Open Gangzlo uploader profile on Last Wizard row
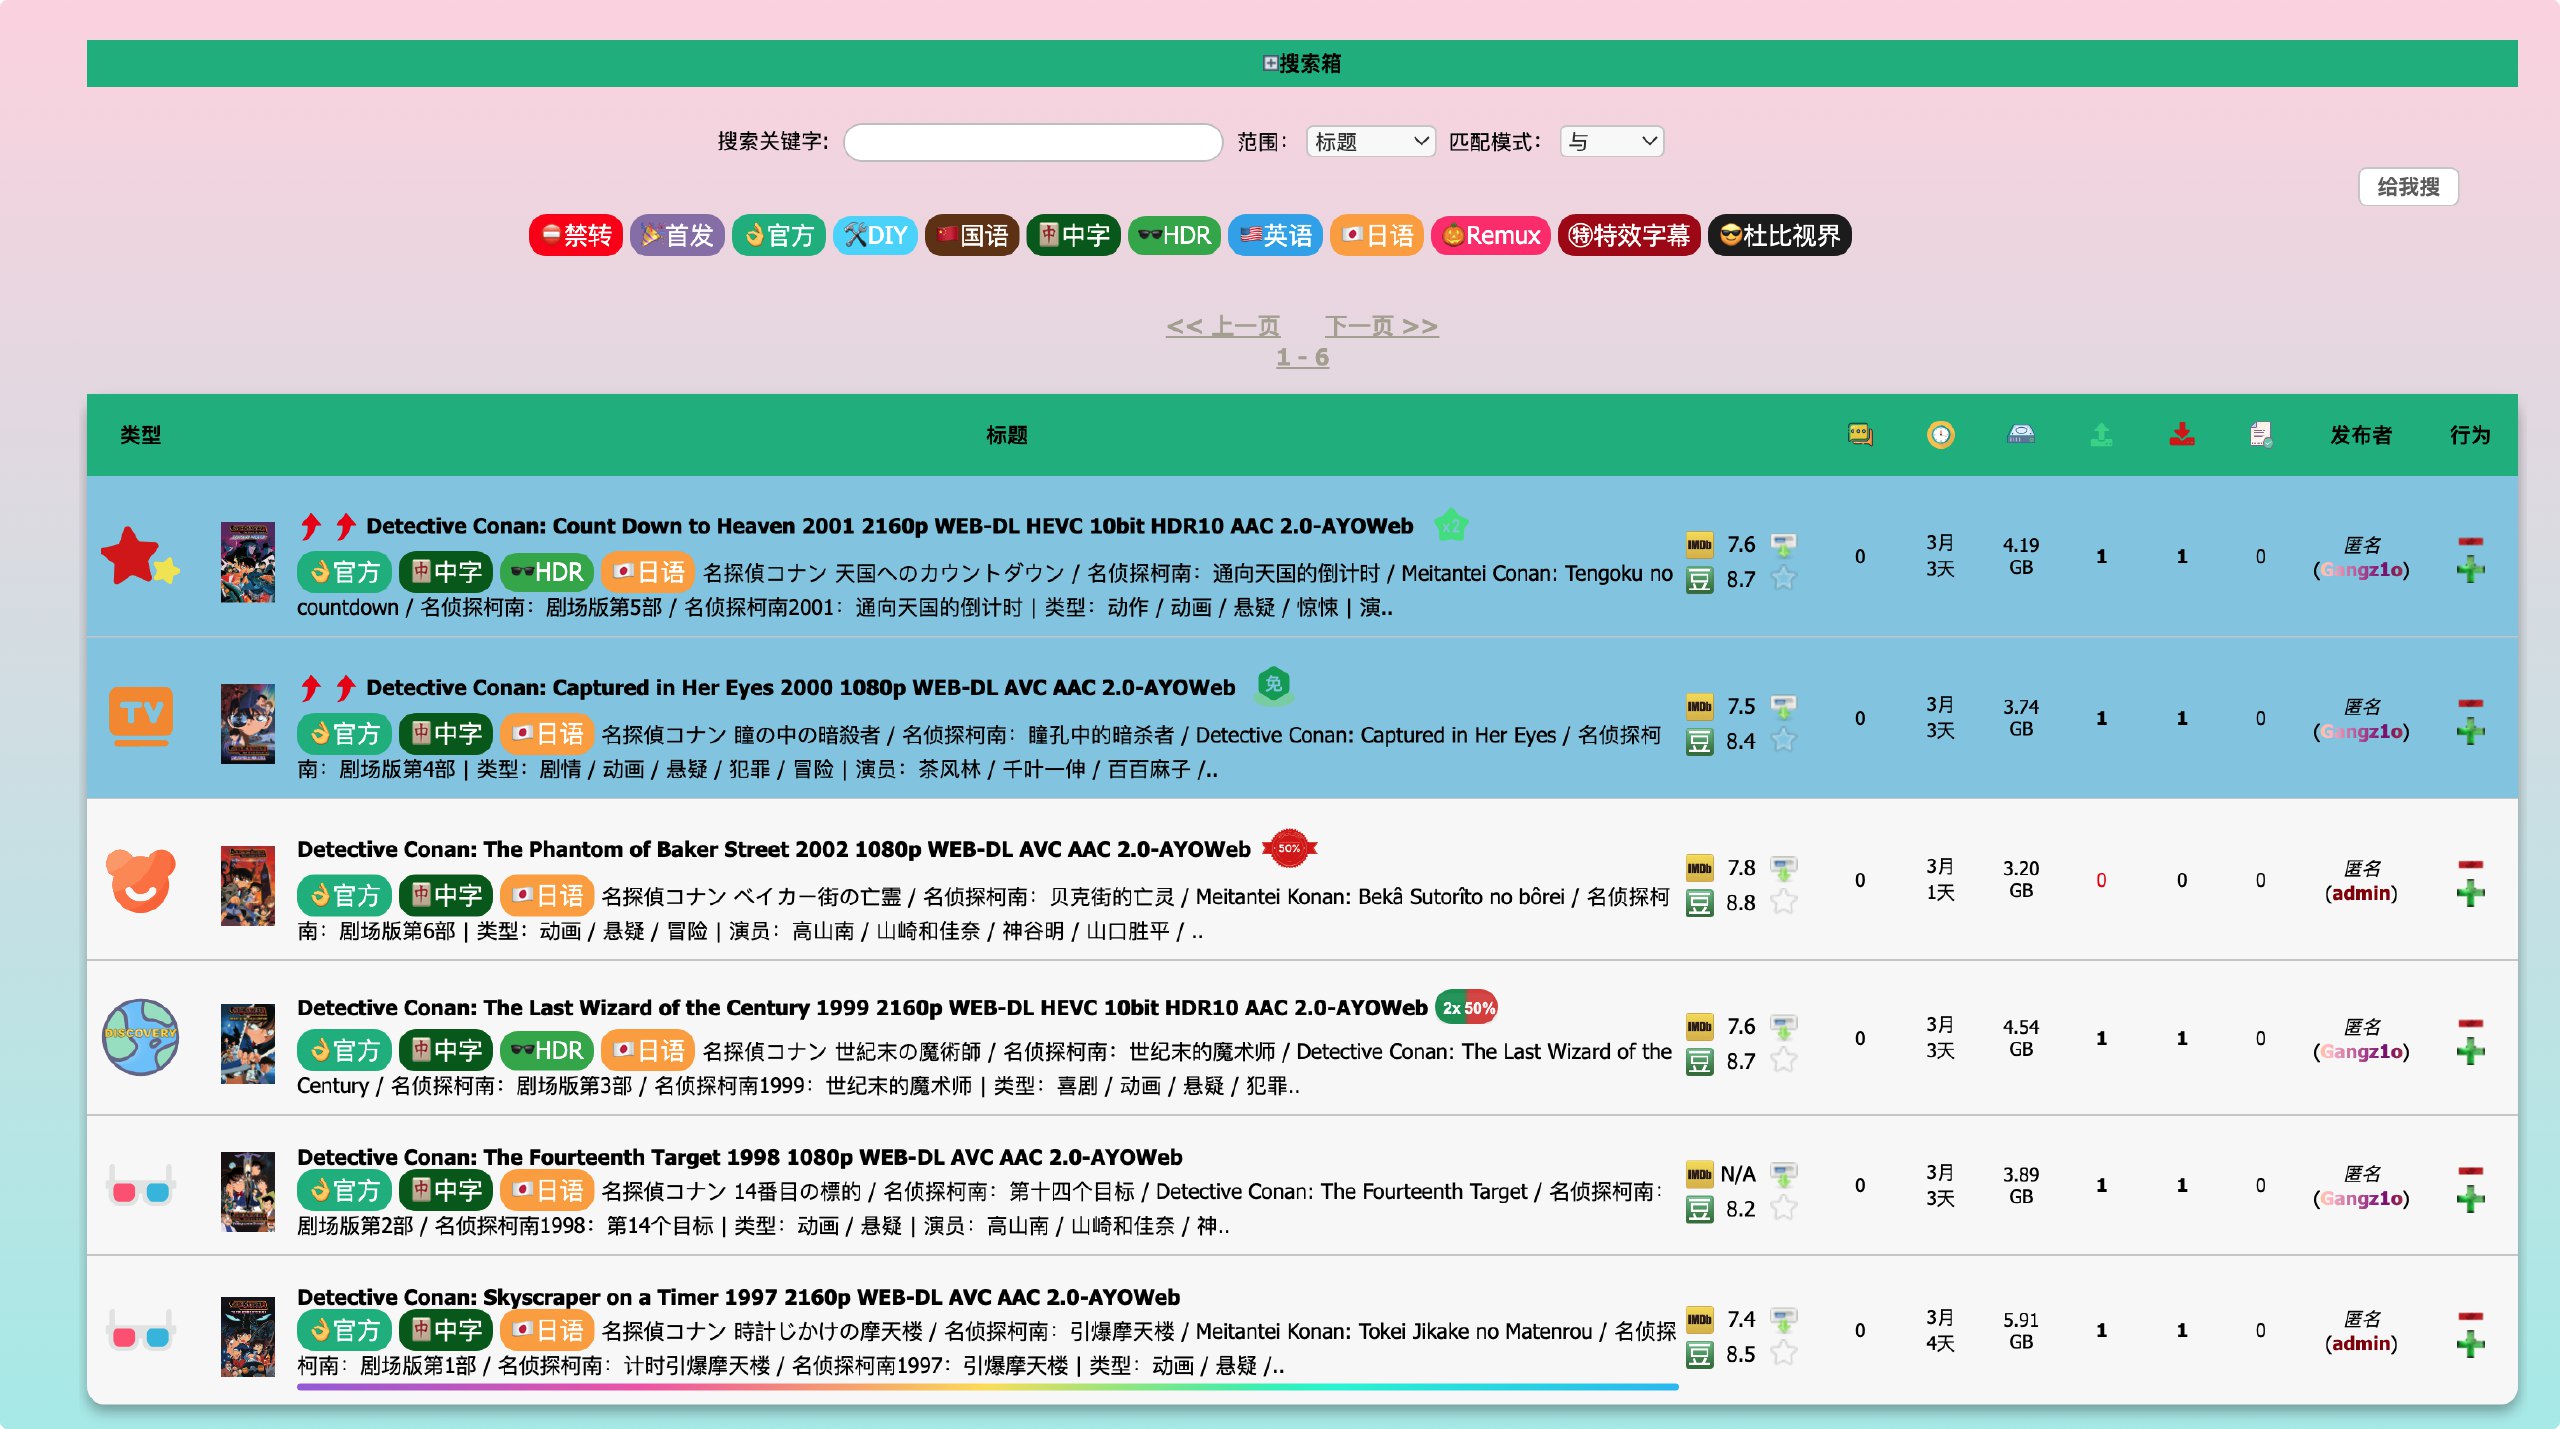2560x1429 pixels. [x=2360, y=1051]
